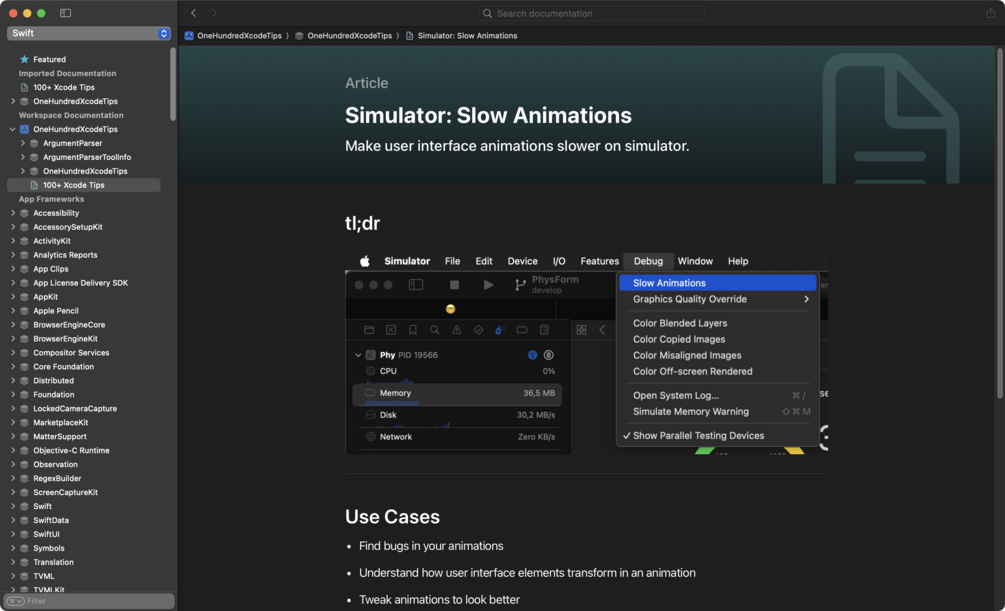1005x611 pixels.
Task: Expand the ActivityKit framework
Action: coord(13,241)
